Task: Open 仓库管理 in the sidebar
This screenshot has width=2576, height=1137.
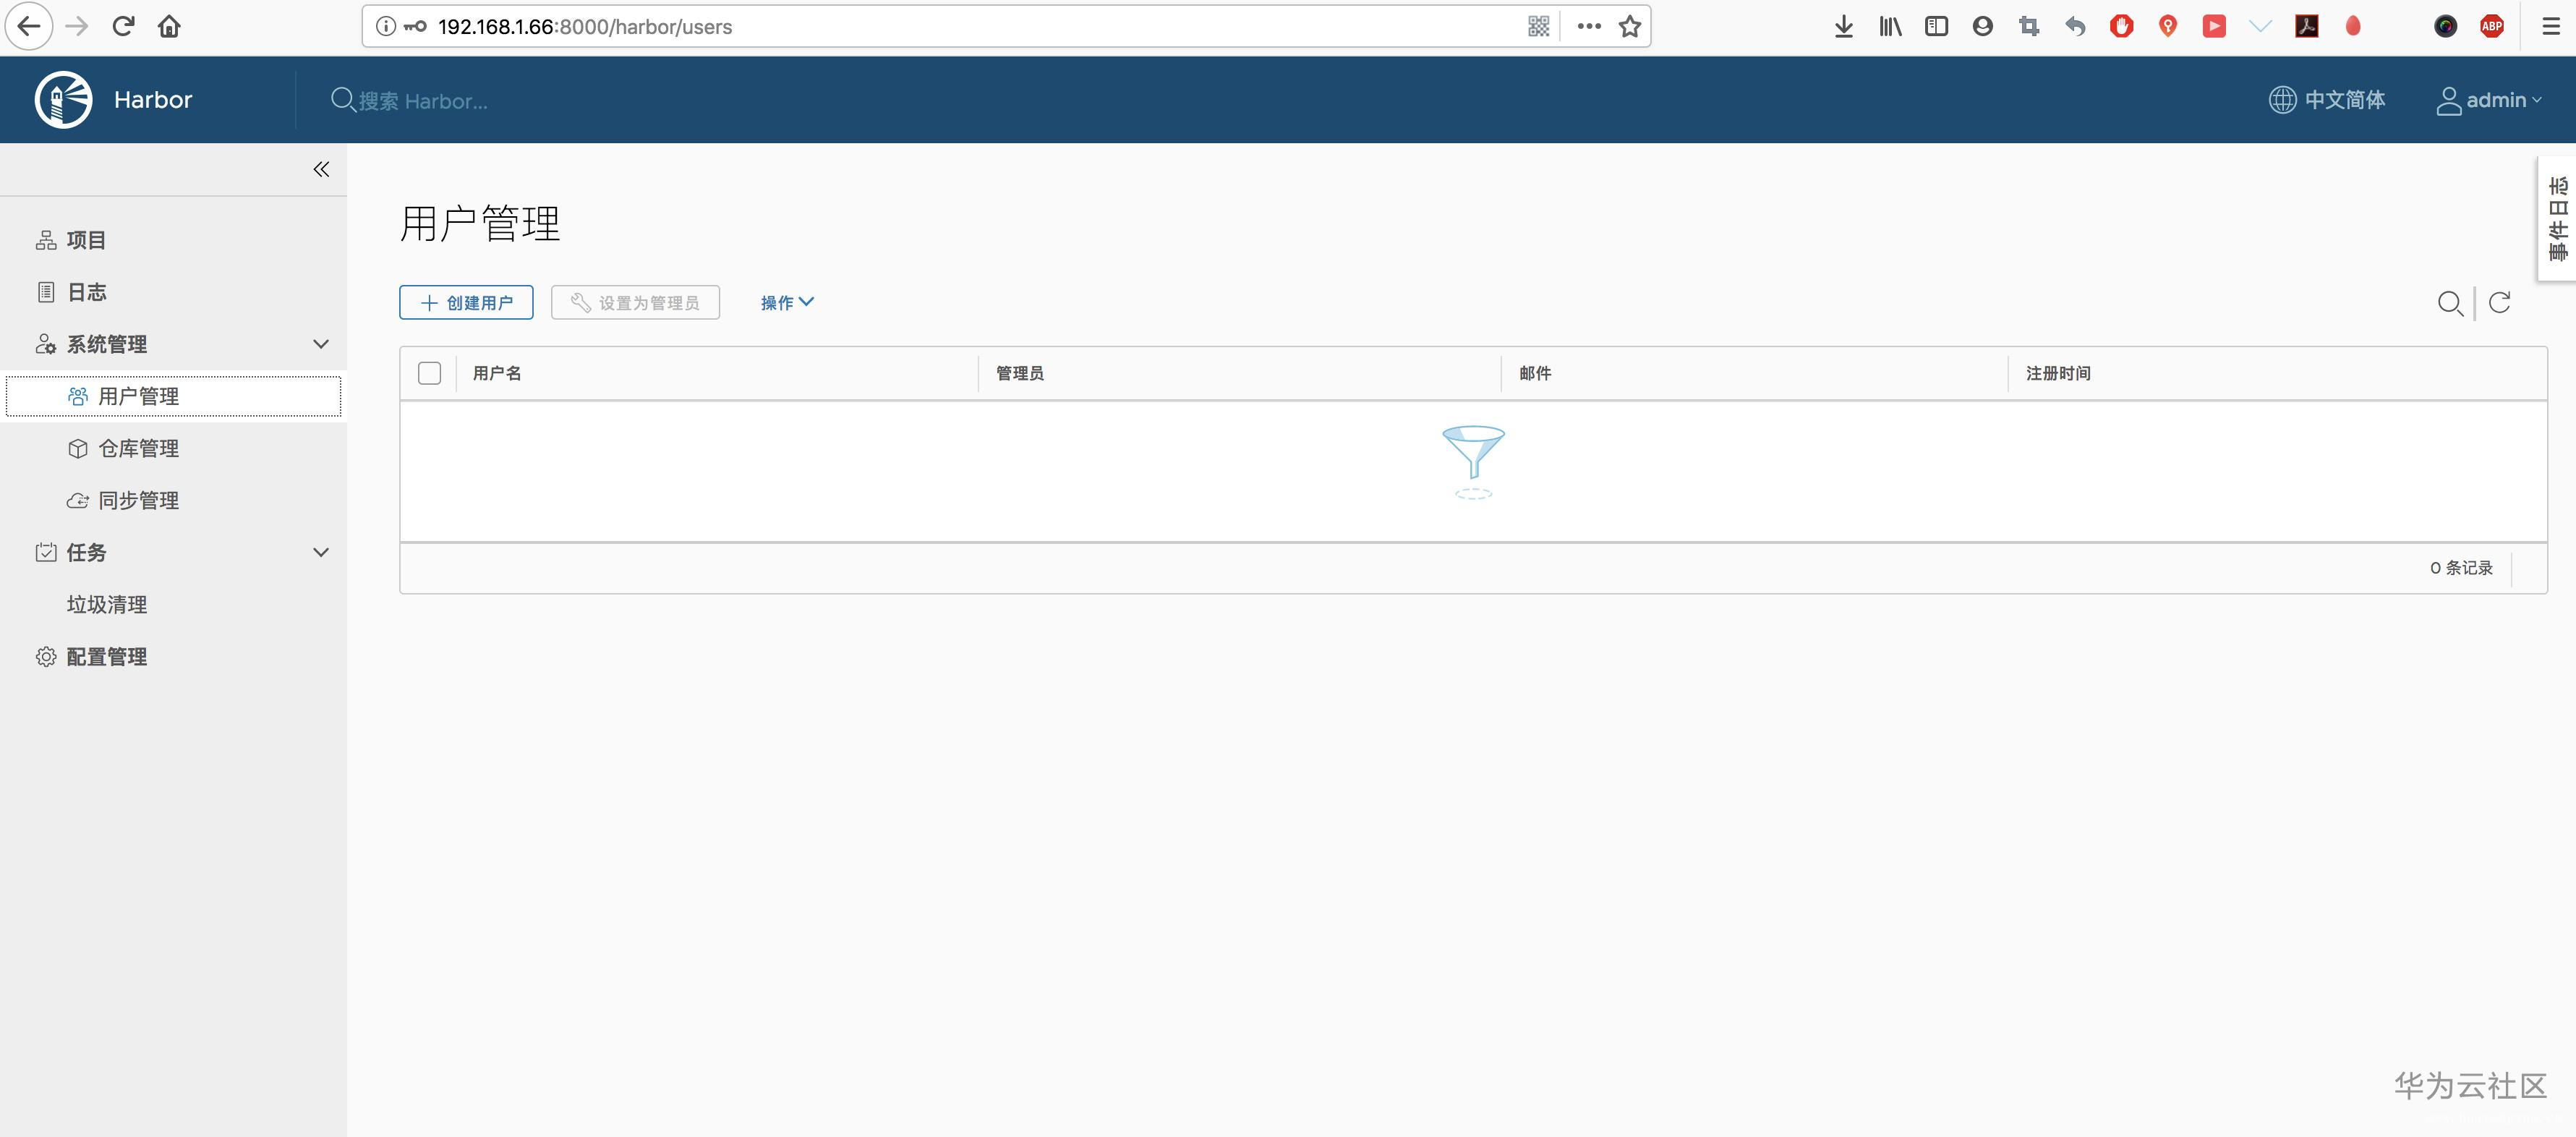Action: (138, 448)
